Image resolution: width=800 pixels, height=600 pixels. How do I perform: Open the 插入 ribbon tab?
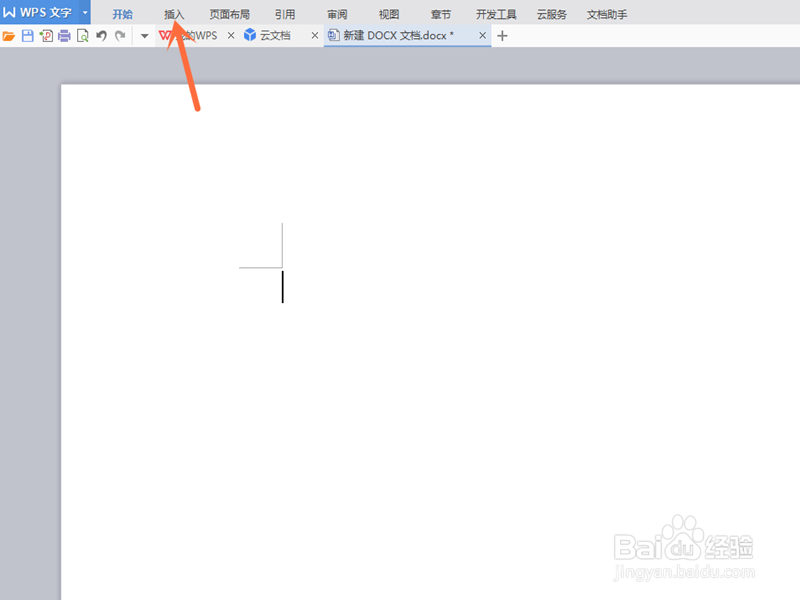pyautogui.click(x=174, y=14)
